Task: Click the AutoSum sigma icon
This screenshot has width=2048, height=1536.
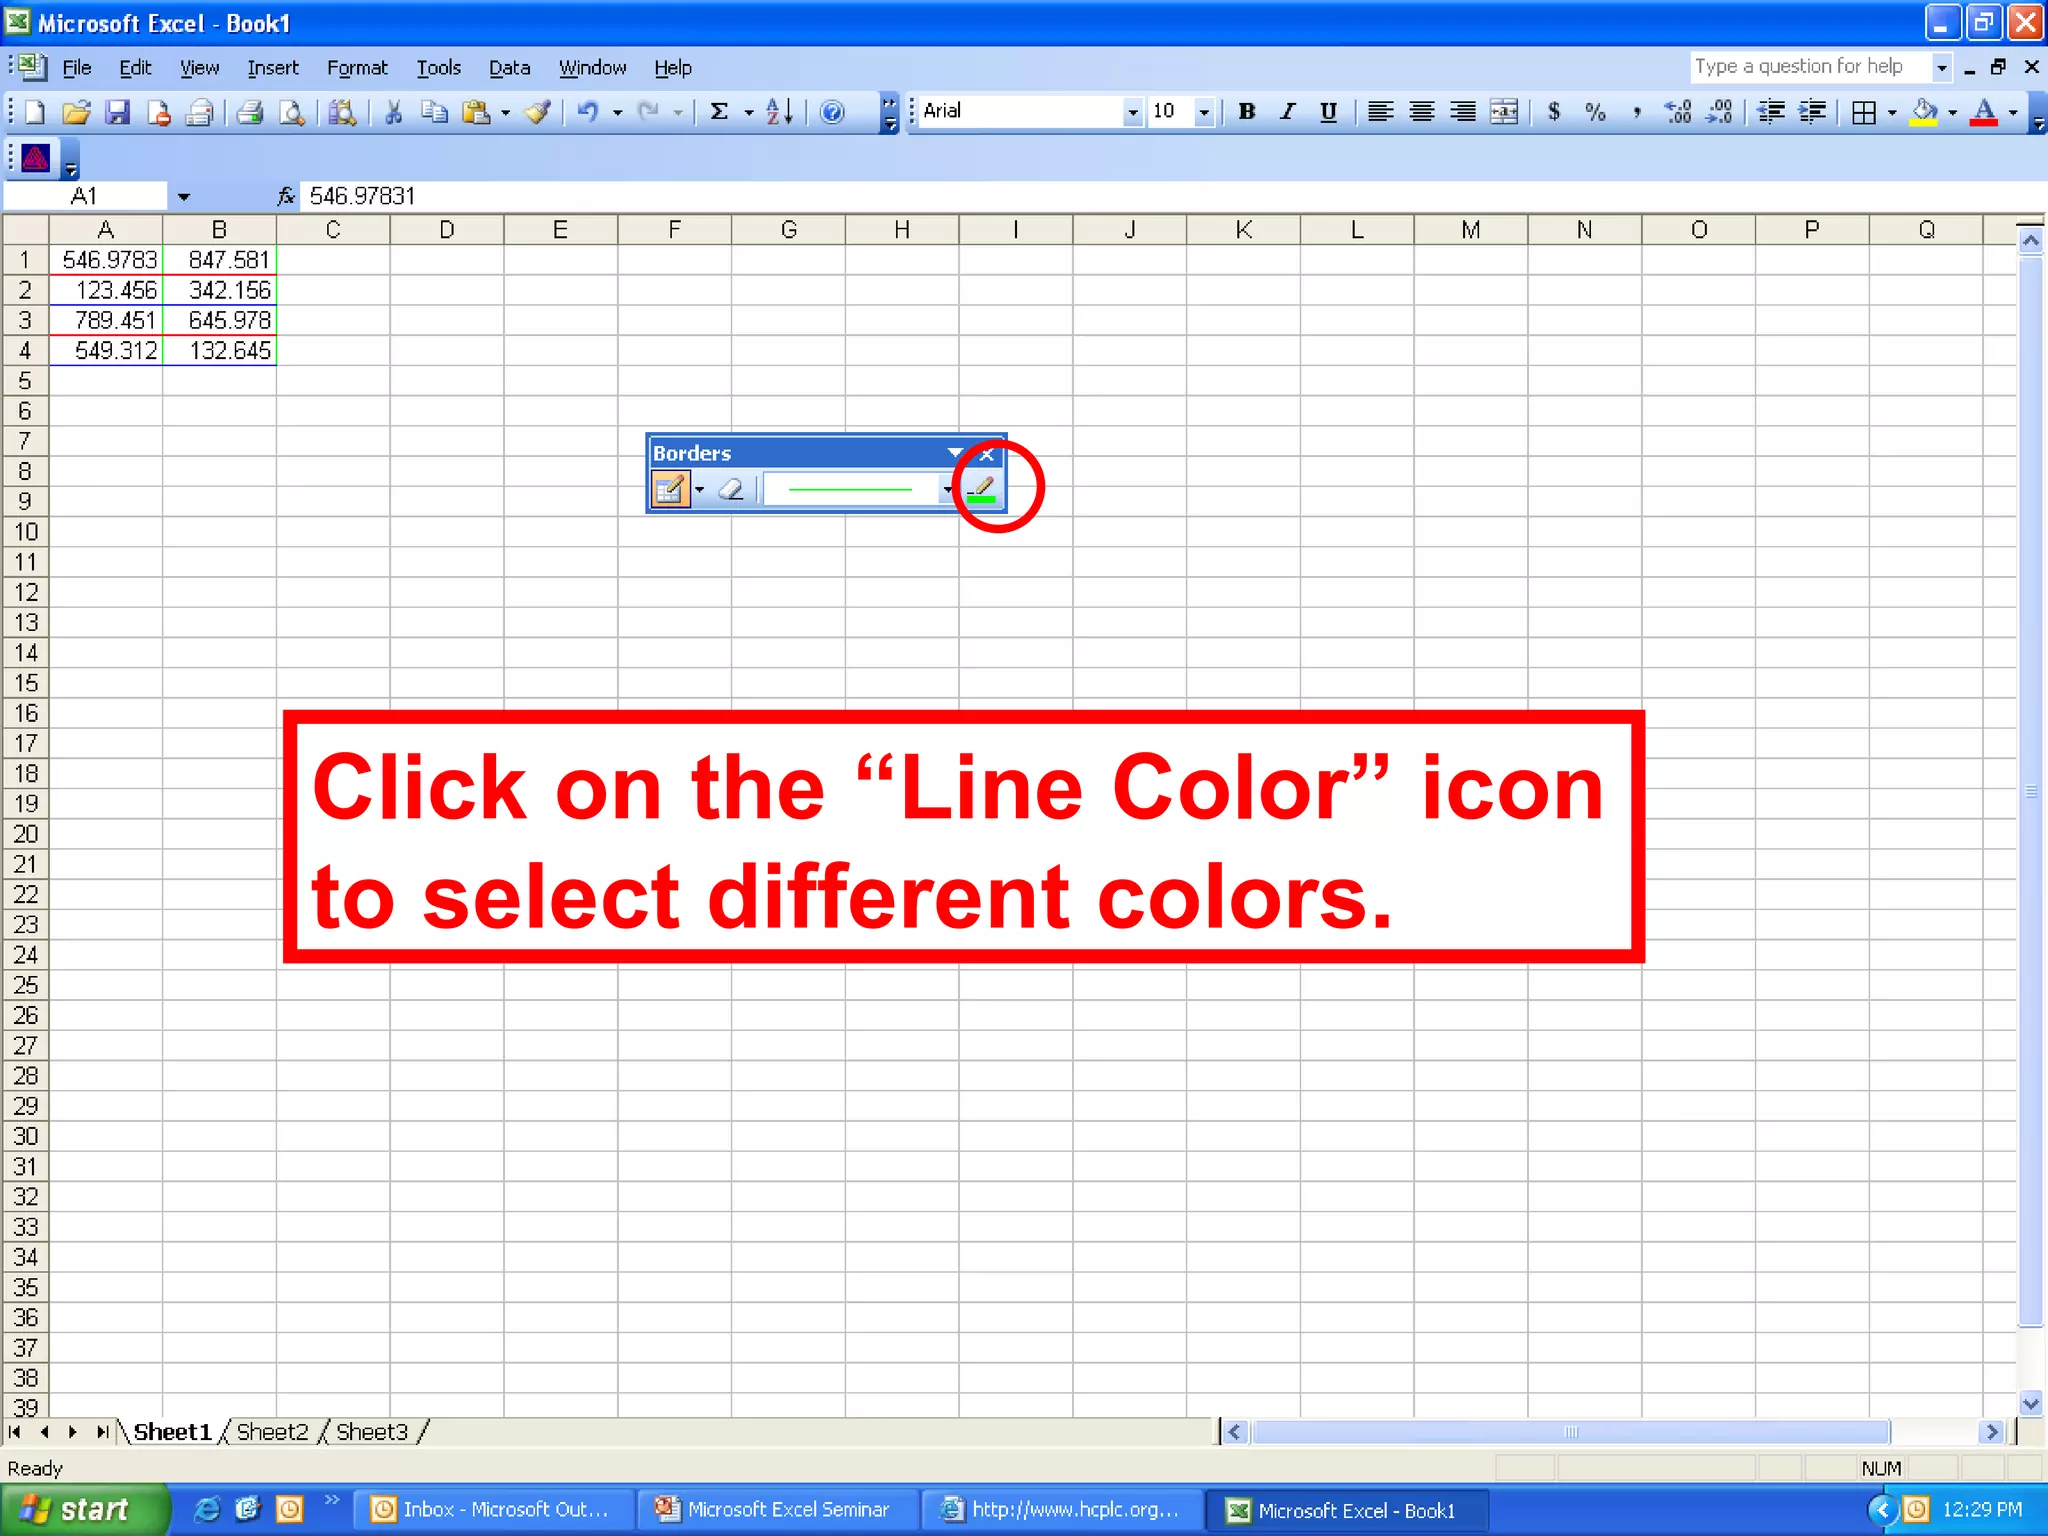Action: (719, 112)
